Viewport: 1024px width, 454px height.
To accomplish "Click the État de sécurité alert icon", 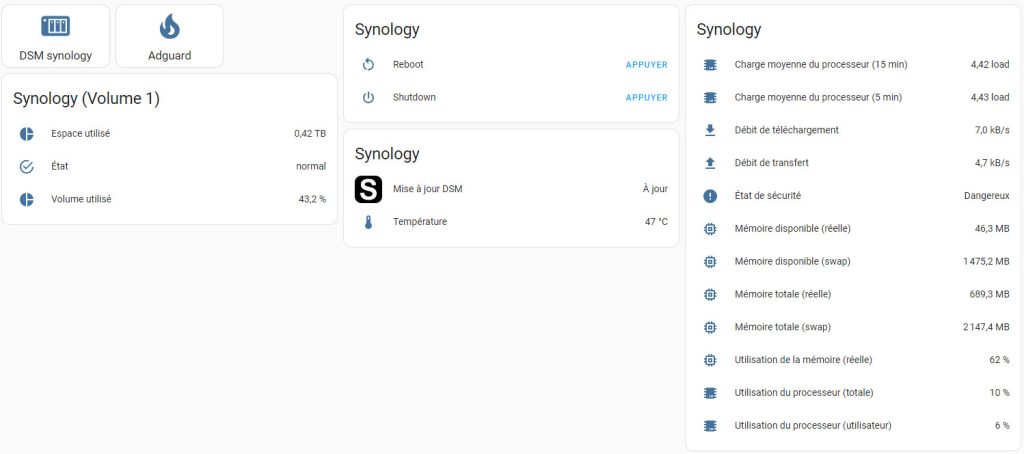I will click(x=710, y=196).
